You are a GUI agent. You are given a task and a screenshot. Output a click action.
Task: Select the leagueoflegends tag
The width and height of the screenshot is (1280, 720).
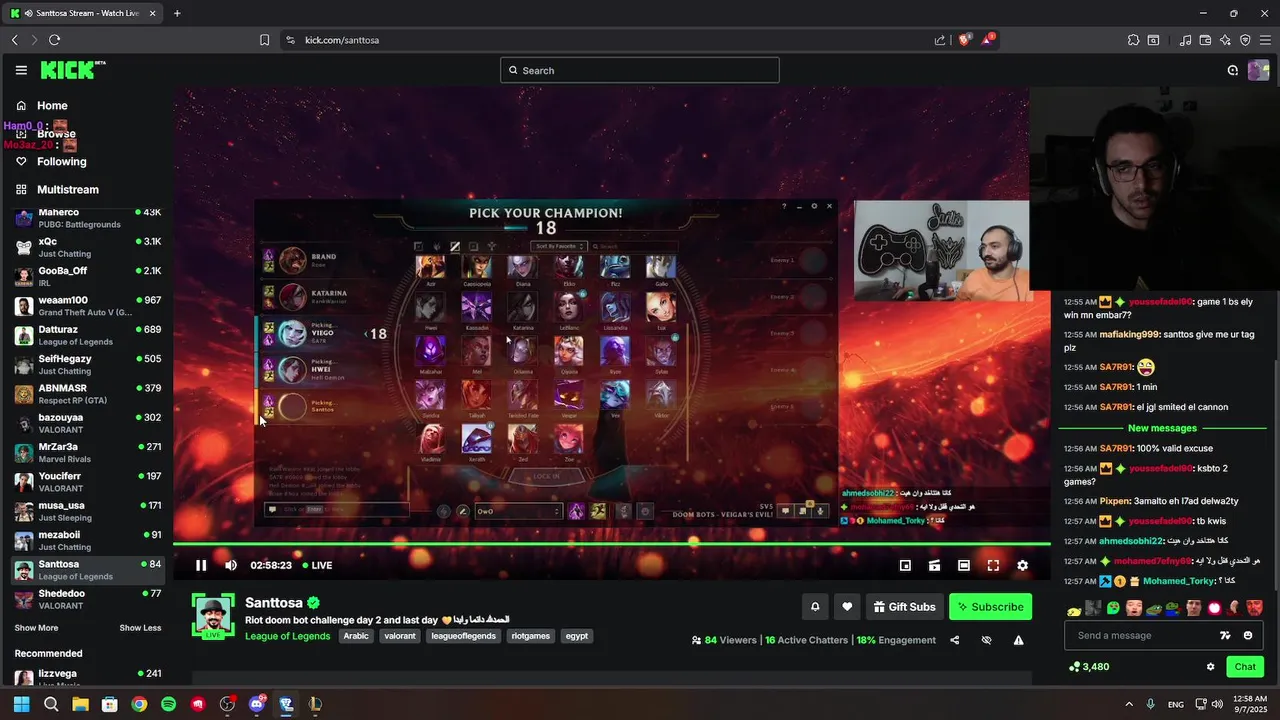[x=465, y=636]
